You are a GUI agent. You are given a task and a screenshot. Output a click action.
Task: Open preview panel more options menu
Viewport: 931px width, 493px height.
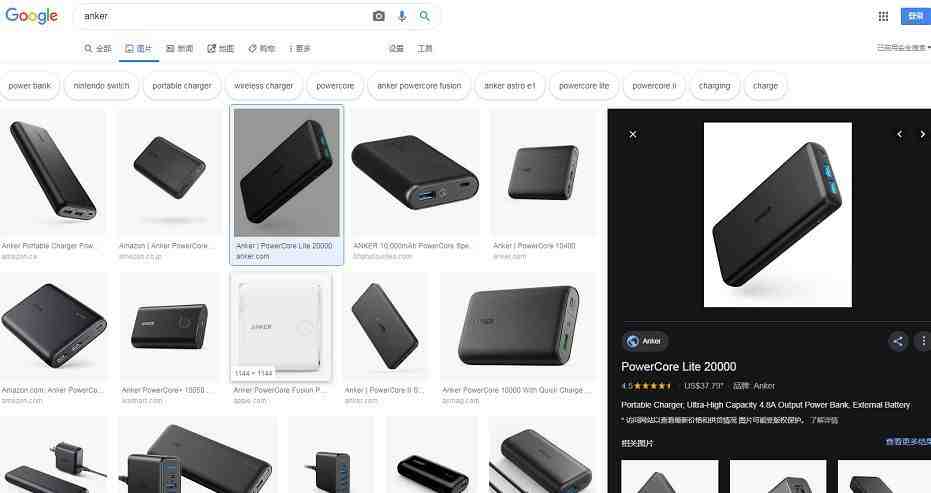coord(923,341)
